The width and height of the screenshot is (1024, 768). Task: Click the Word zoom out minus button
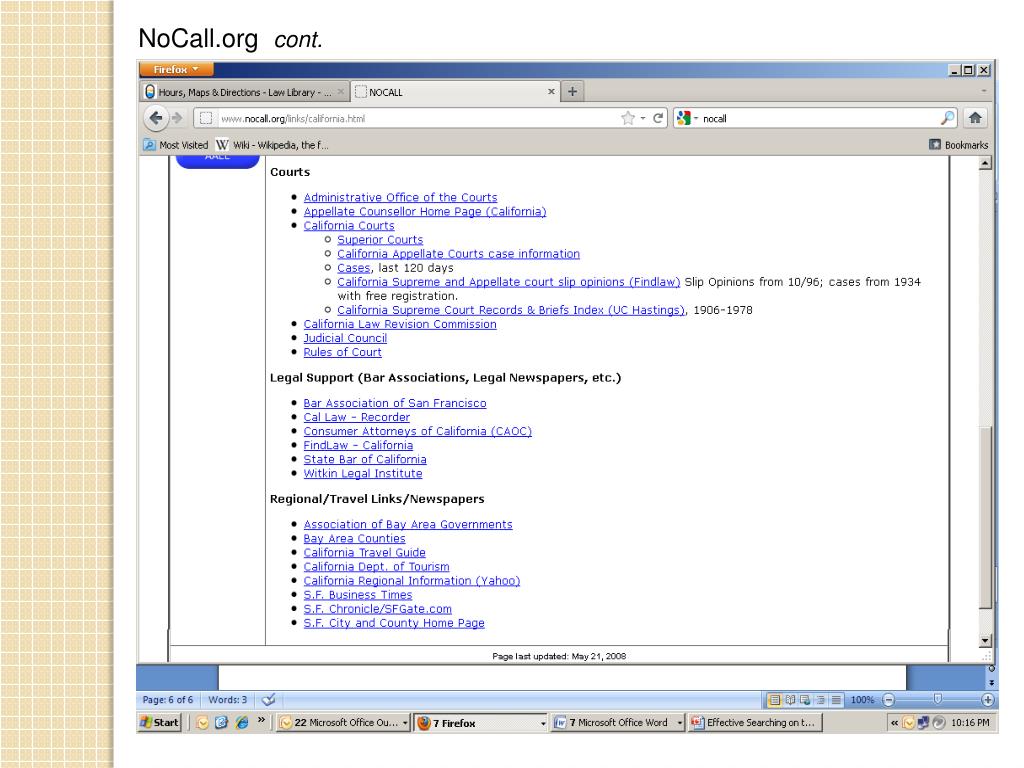click(888, 700)
